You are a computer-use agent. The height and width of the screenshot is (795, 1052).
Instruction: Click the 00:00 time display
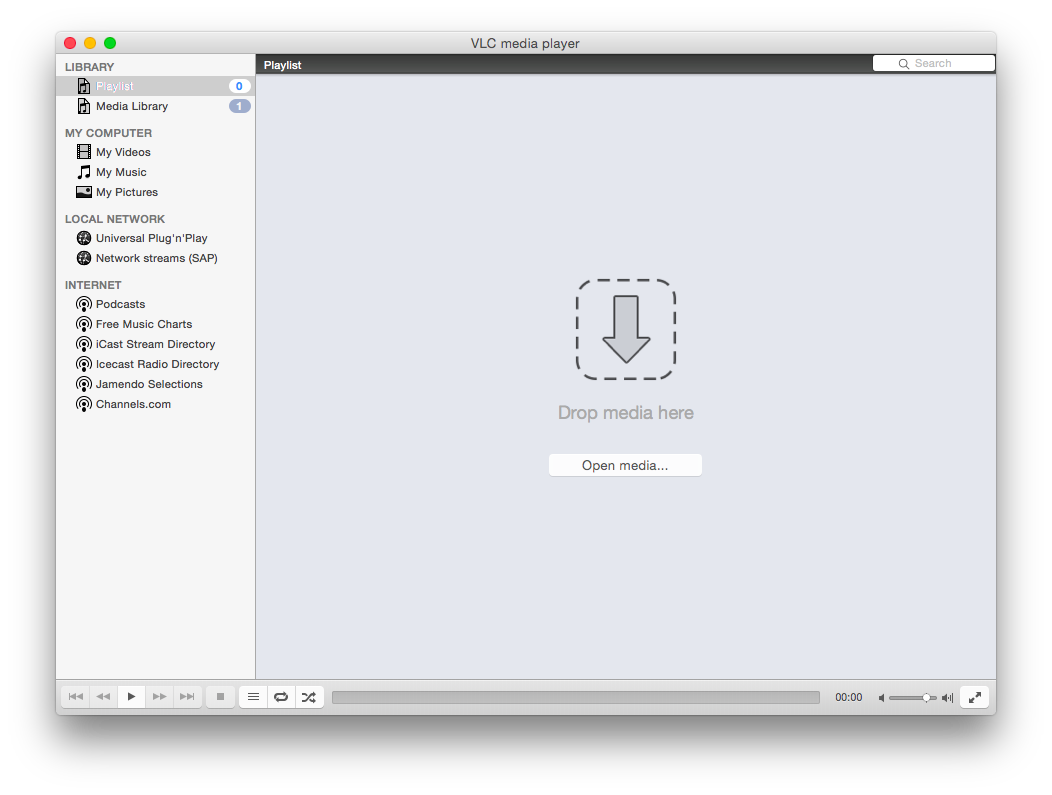point(849,698)
